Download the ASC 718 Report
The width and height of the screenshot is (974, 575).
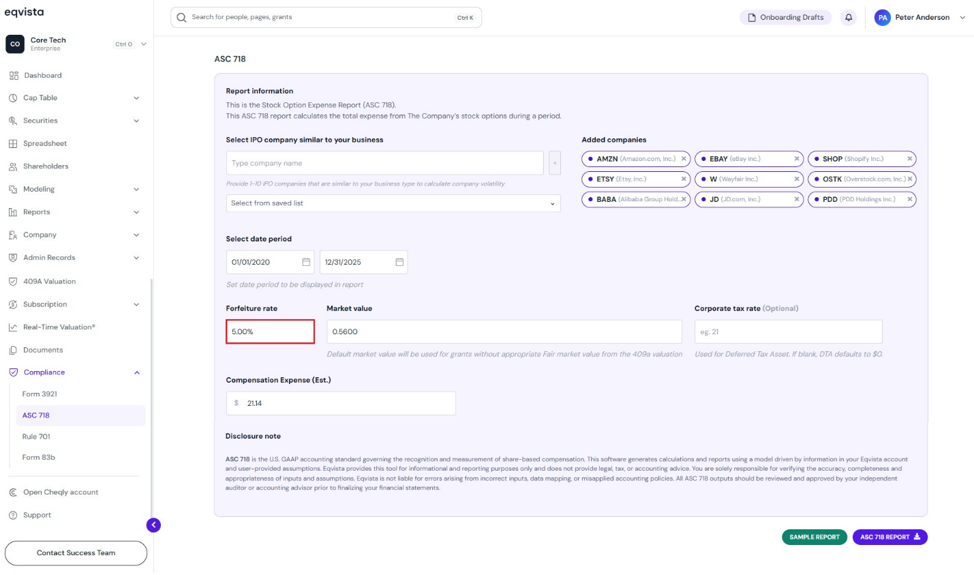890,537
